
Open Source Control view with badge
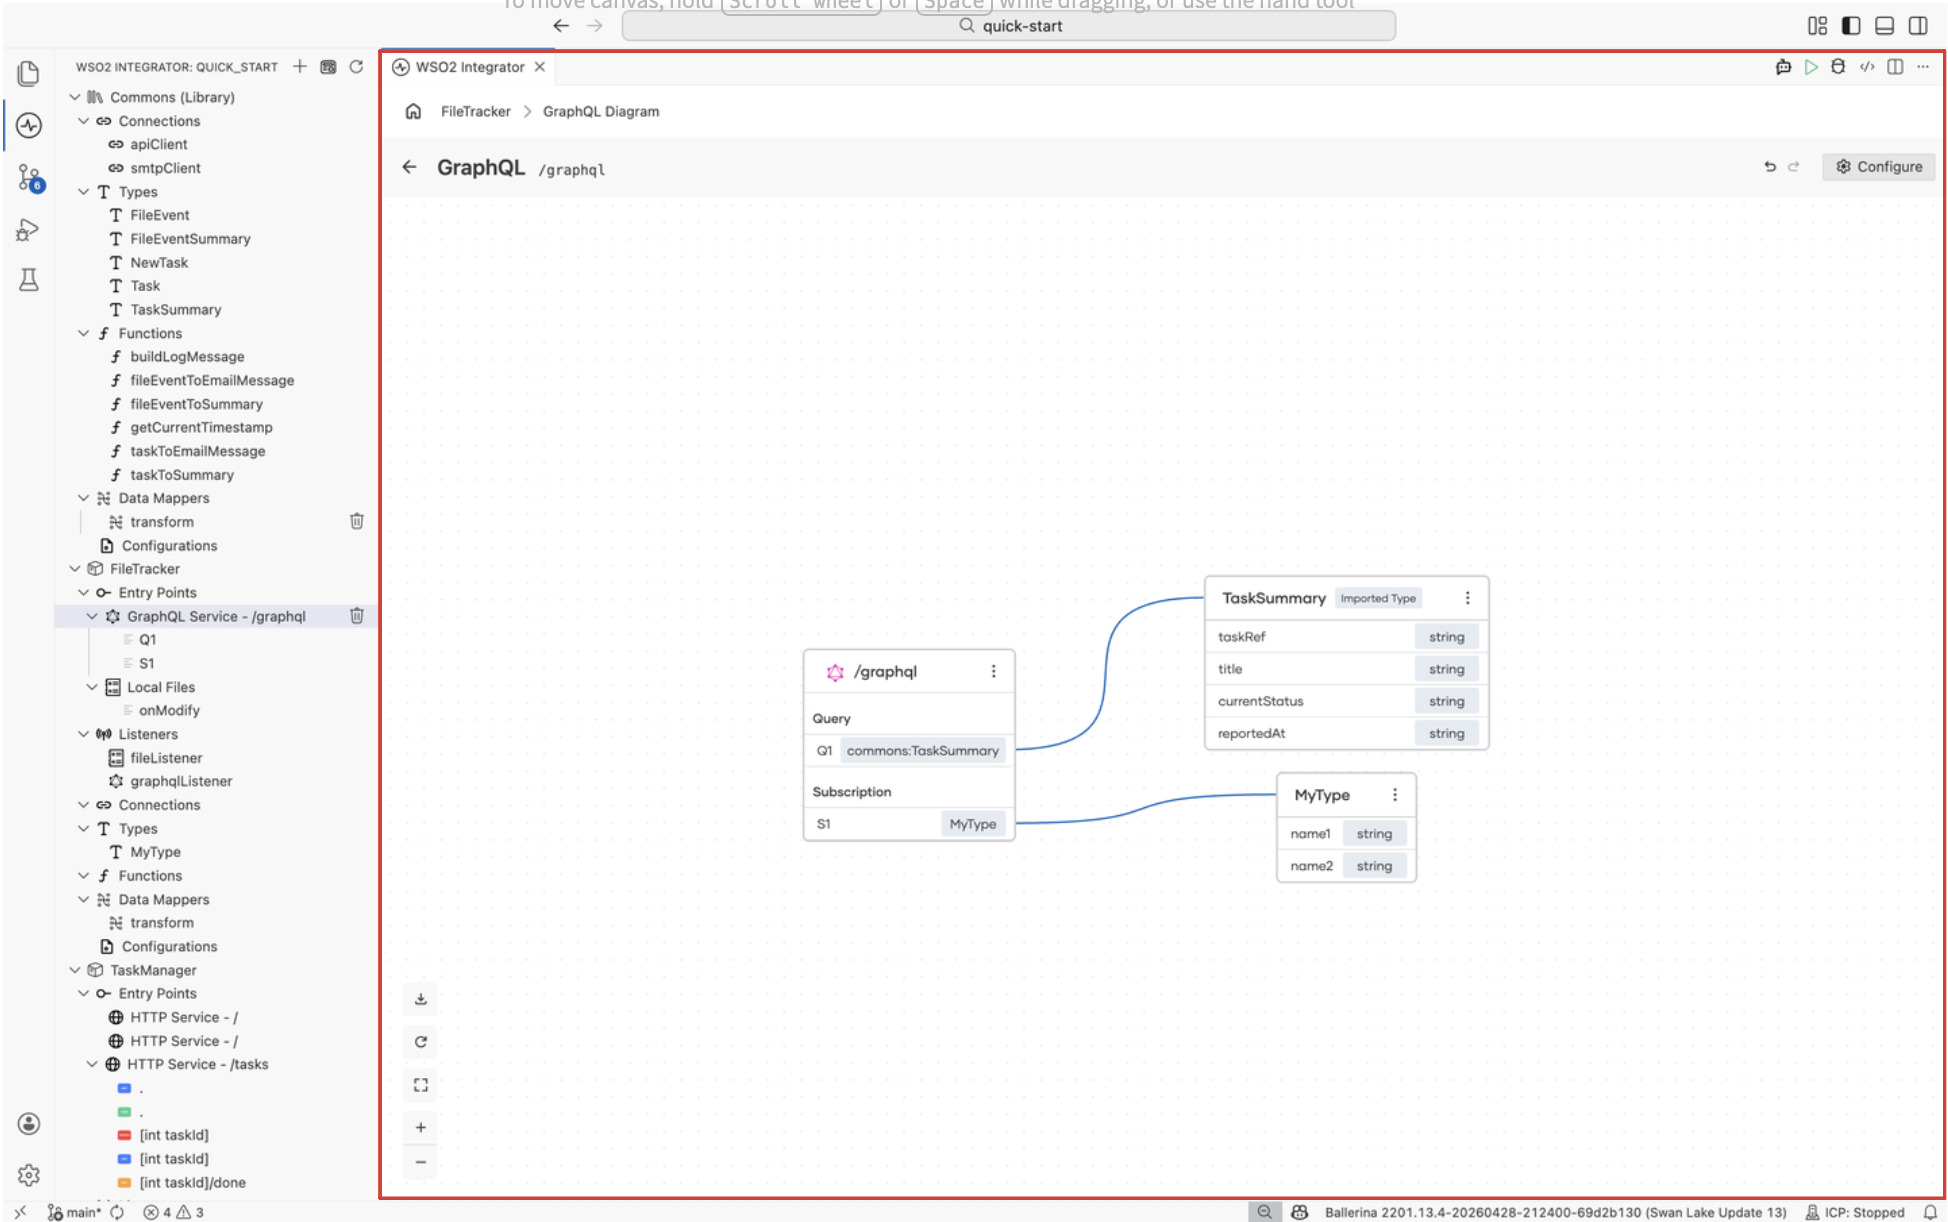point(29,179)
